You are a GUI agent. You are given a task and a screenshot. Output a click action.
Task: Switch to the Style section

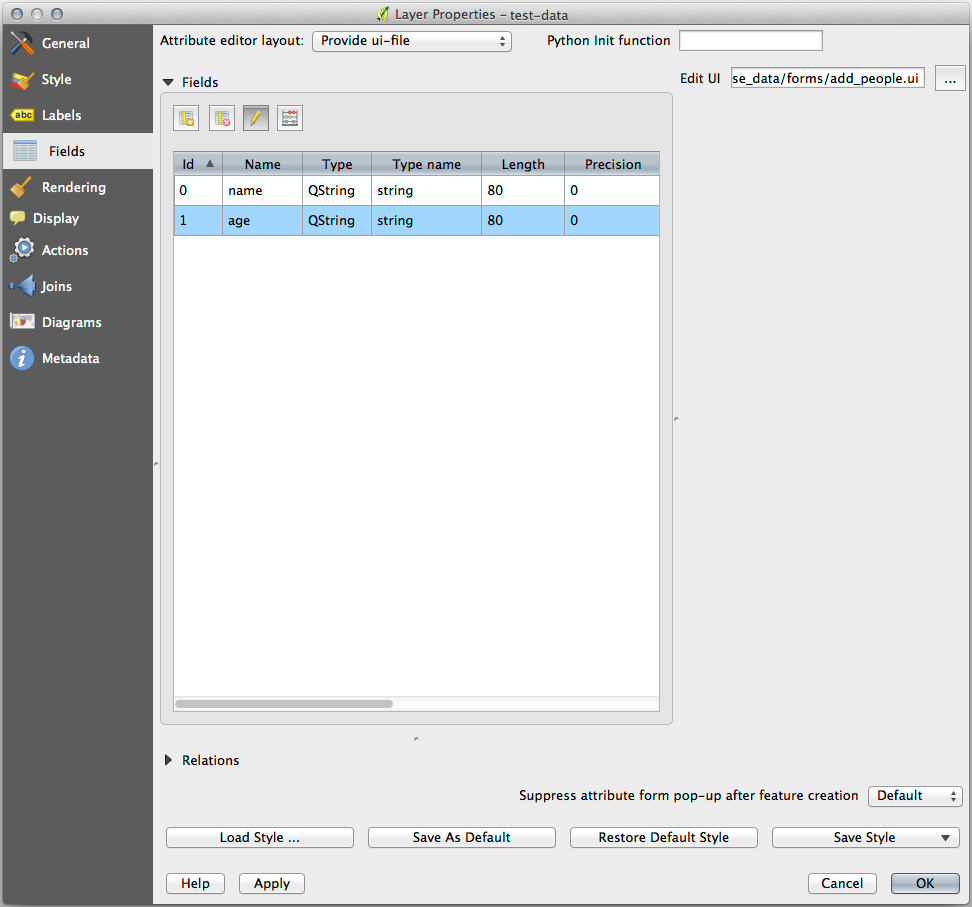tap(56, 79)
